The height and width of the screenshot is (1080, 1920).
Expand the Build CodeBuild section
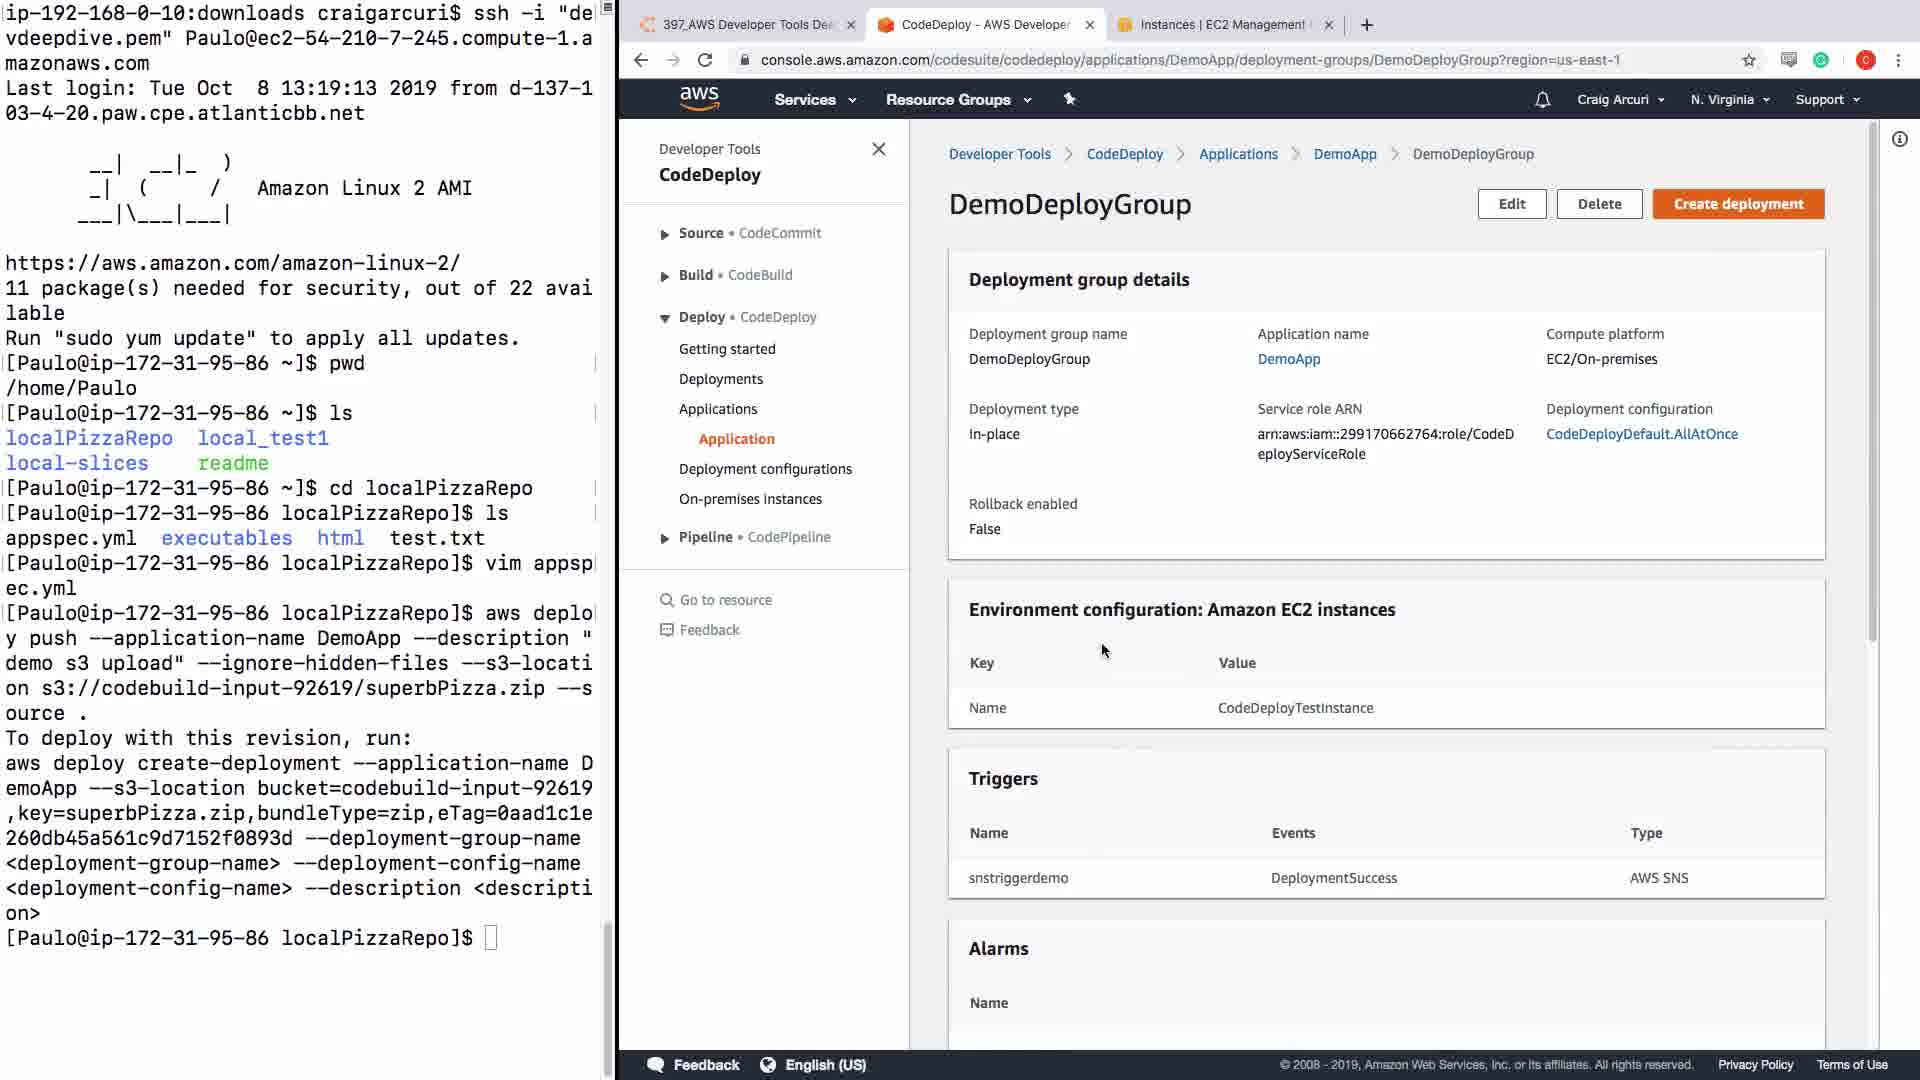click(665, 276)
